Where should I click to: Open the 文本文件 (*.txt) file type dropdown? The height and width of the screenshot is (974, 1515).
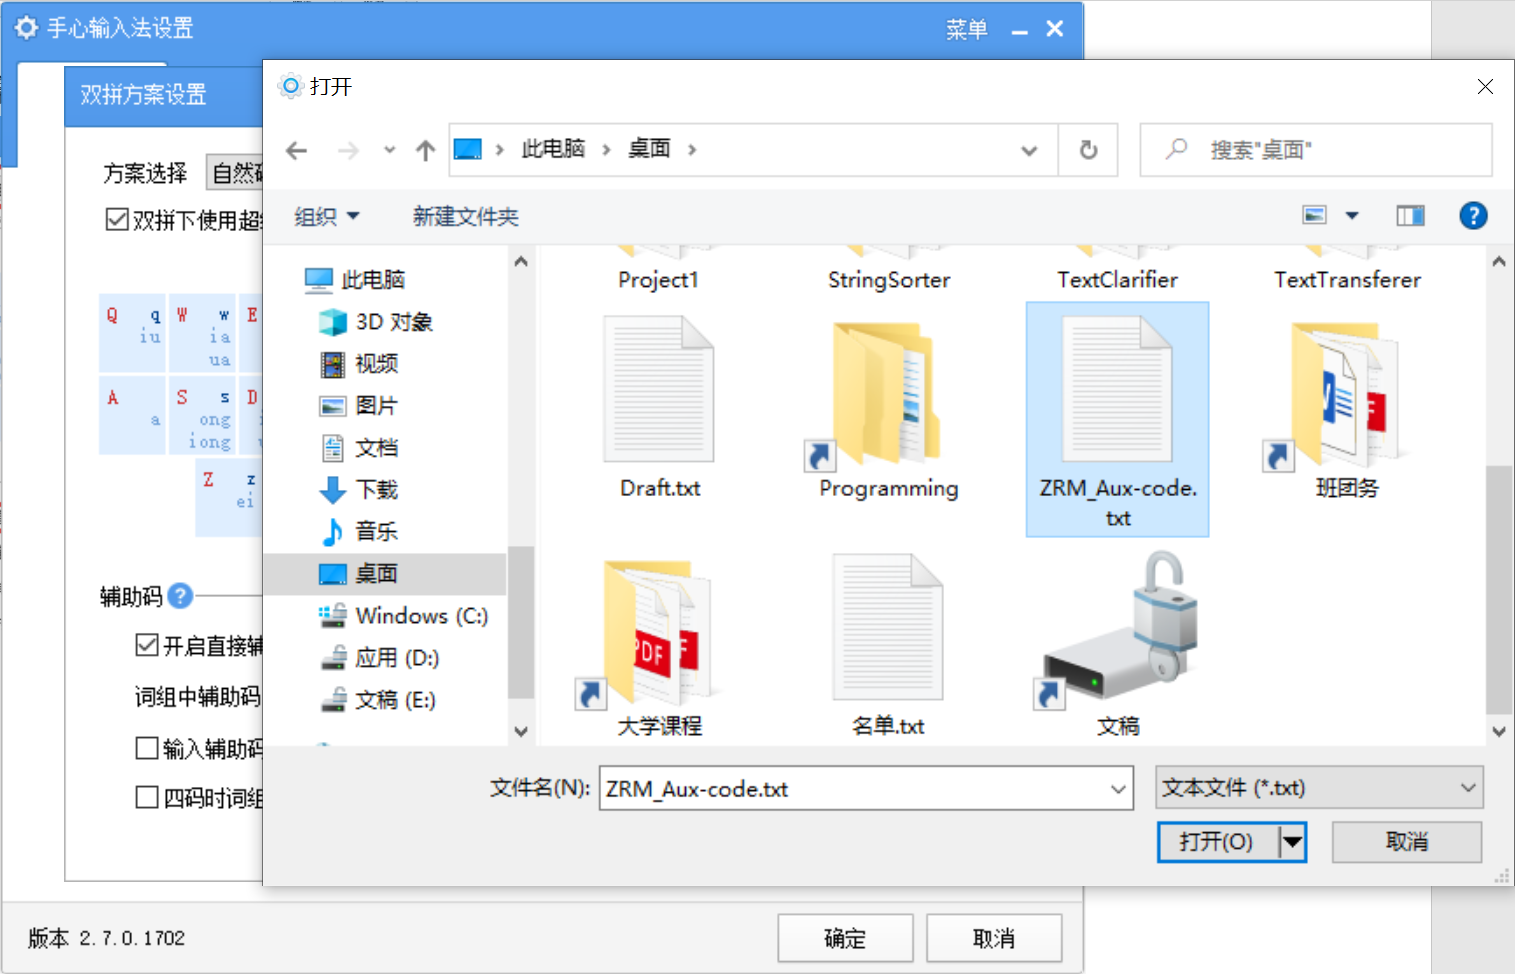[1466, 788]
